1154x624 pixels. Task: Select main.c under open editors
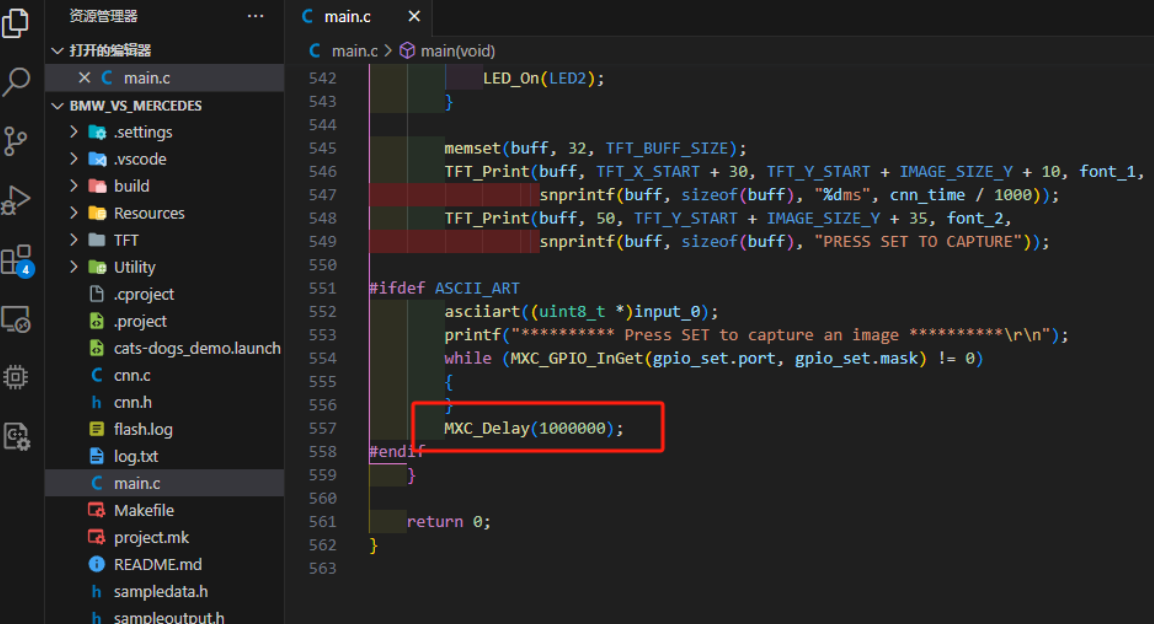tap(164, 77)
